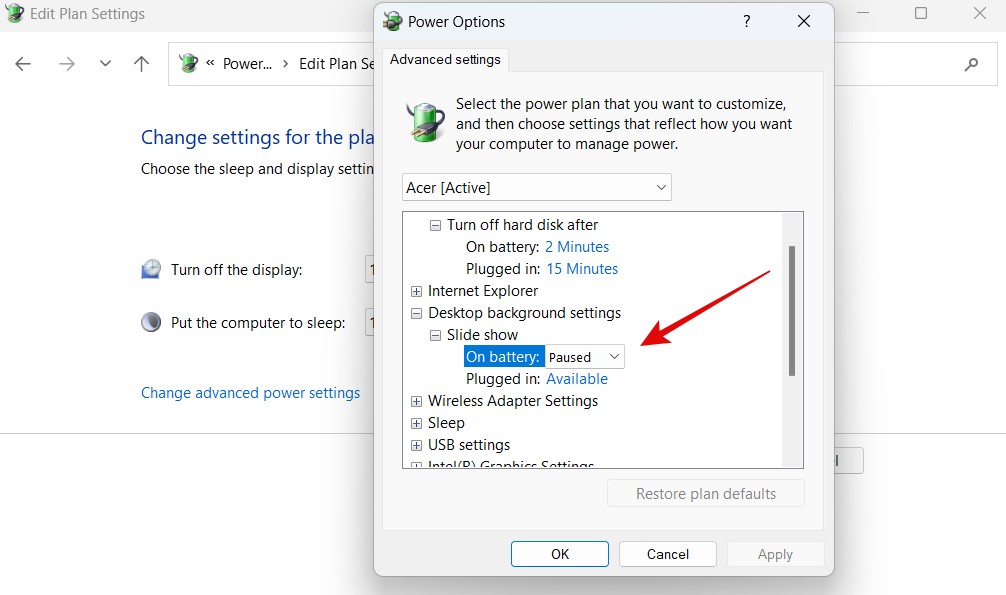The image size is (1006, 595).
Task: Select the Sleep tree label
Action: coord(446,424)
